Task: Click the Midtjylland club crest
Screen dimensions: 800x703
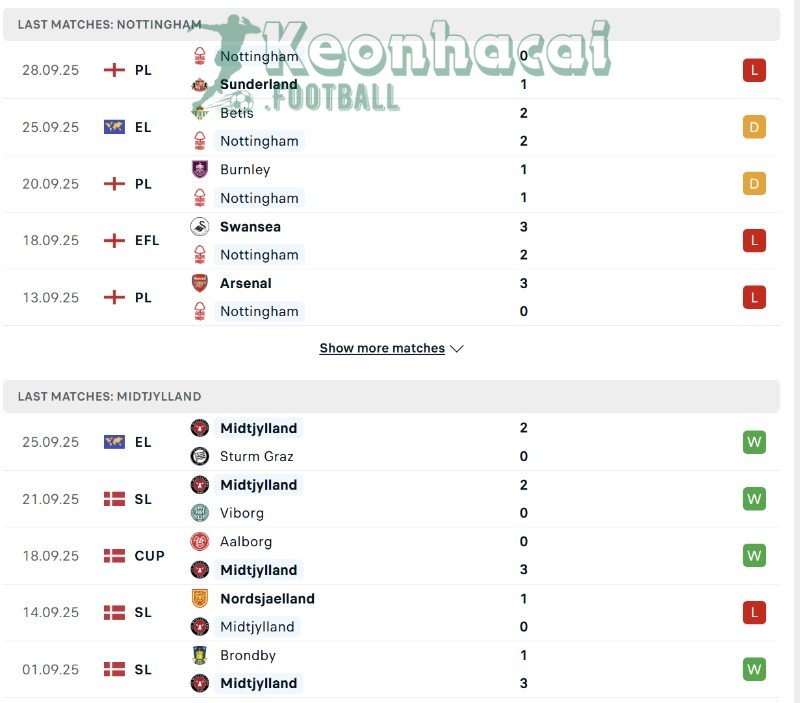Action: point(202,428)
